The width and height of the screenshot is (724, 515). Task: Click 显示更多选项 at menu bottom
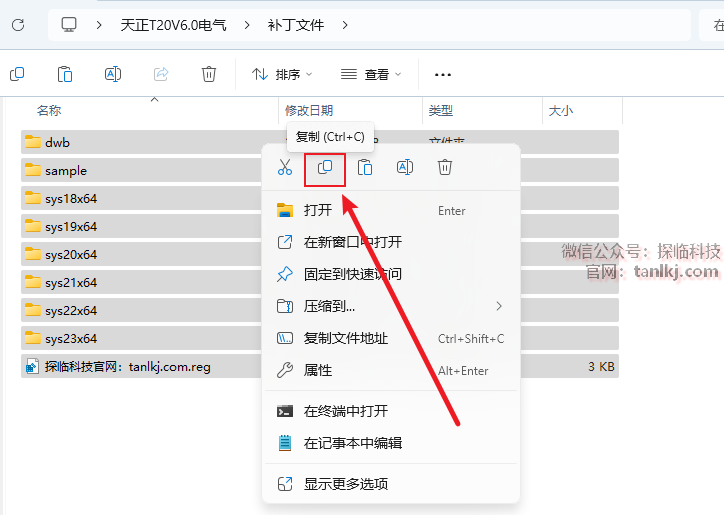346,484
